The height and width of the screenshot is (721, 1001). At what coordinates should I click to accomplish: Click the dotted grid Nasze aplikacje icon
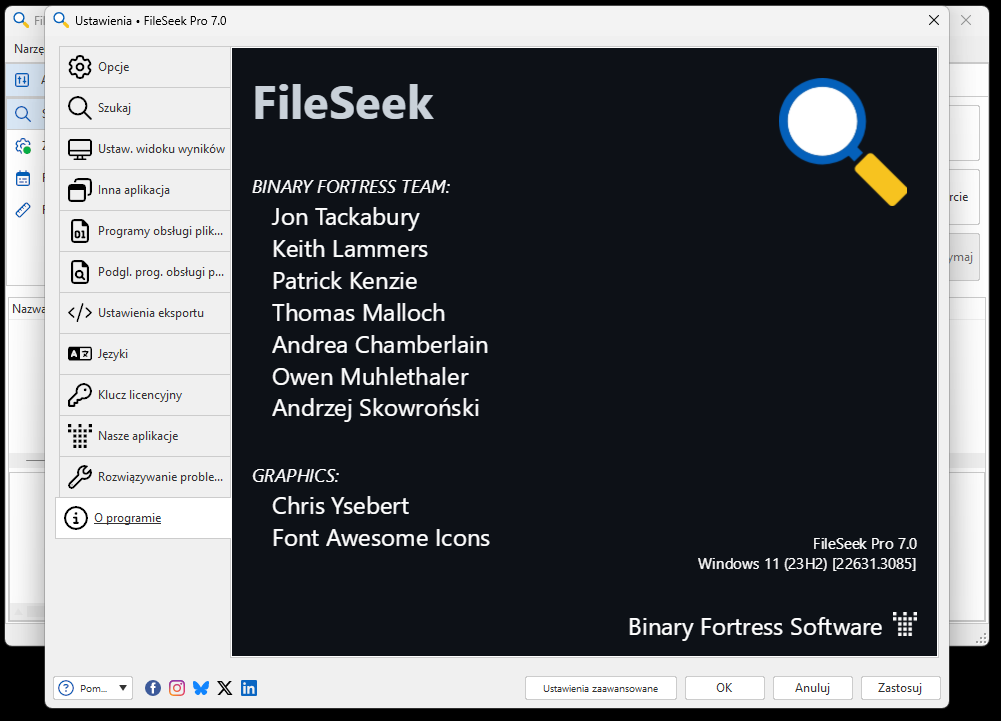coord(80,436)
